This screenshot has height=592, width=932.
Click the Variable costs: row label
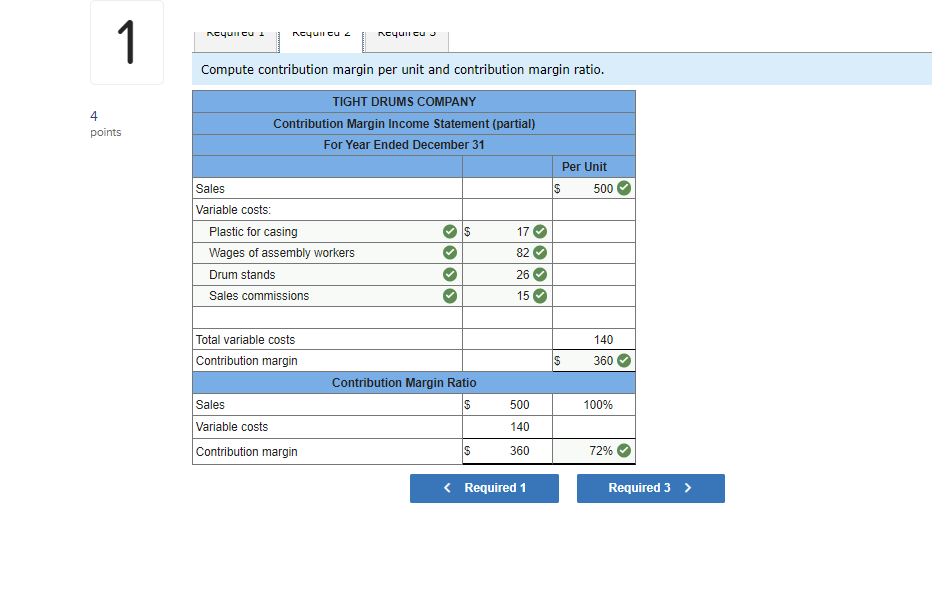(x=233, y=210)
